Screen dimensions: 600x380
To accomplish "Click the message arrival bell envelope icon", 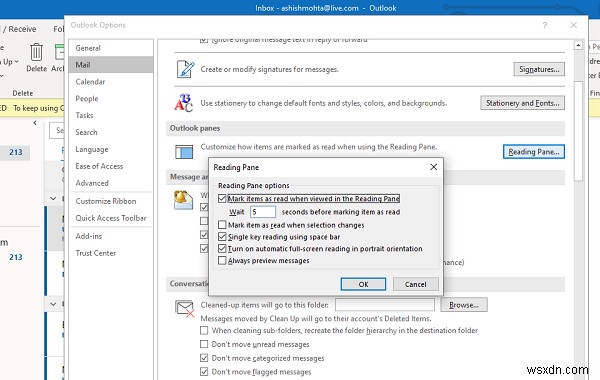I will click(183, 200).
